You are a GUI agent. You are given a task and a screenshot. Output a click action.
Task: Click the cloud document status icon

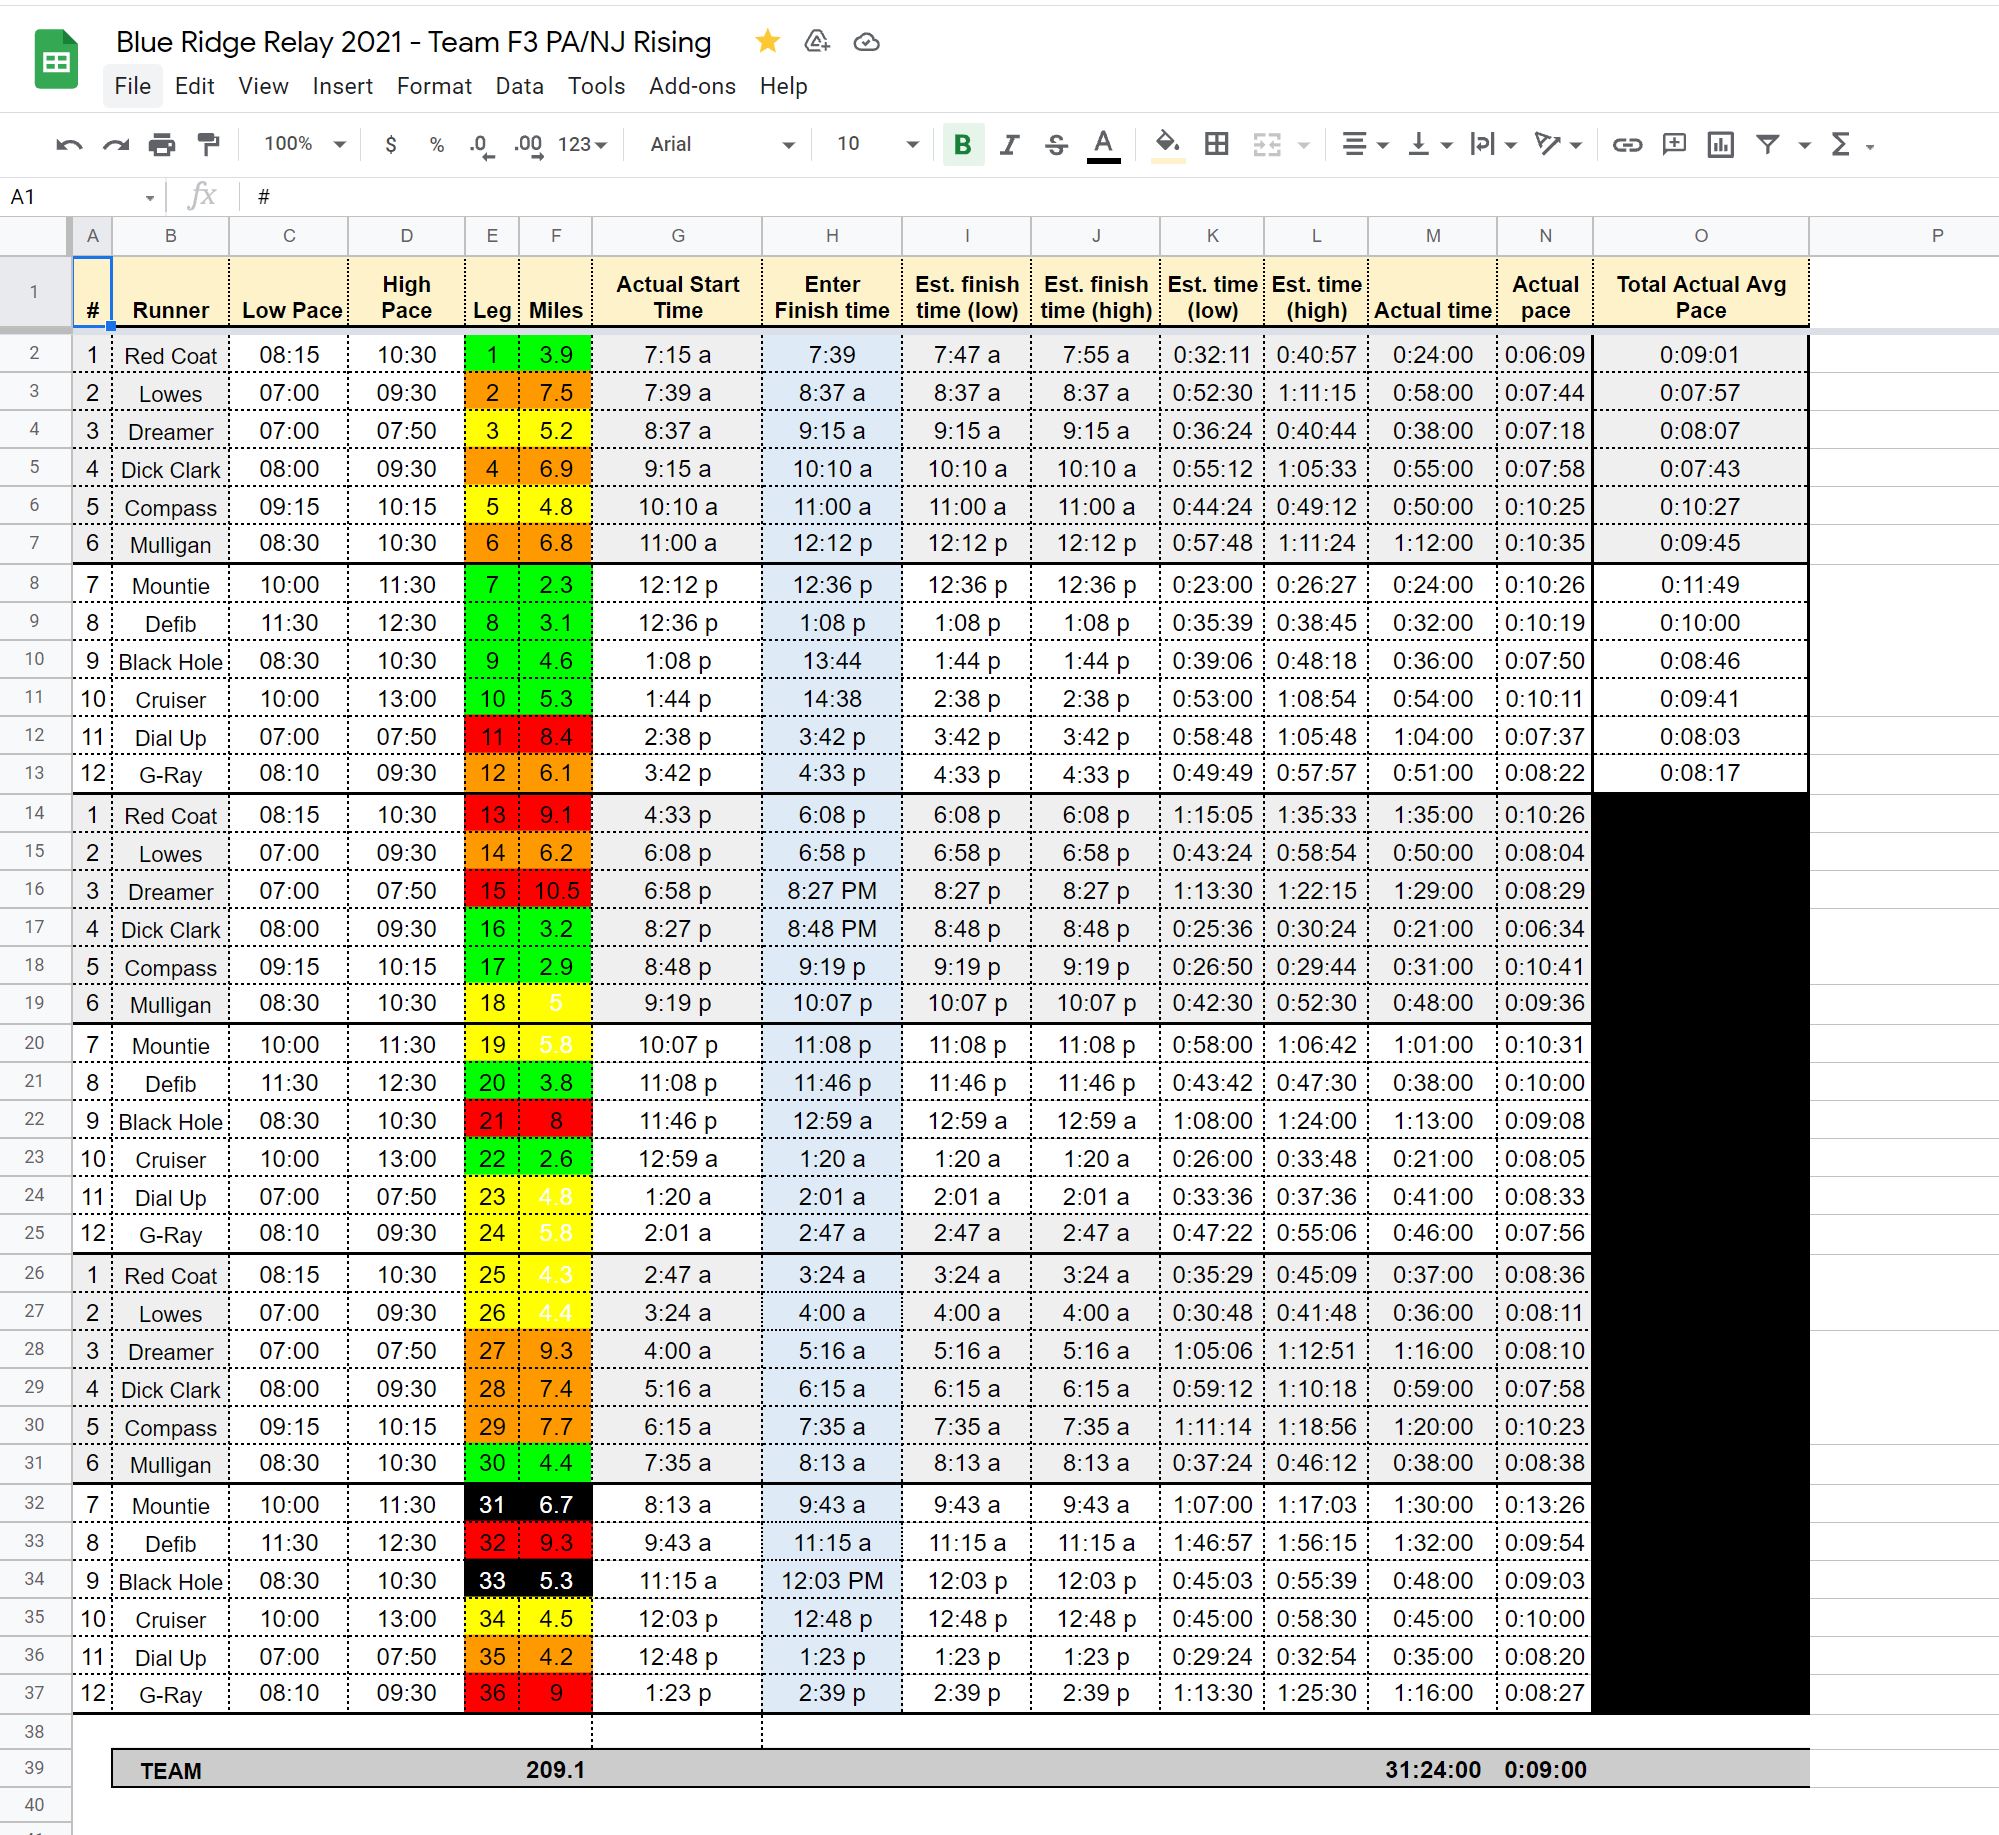(x=866, y=42)
